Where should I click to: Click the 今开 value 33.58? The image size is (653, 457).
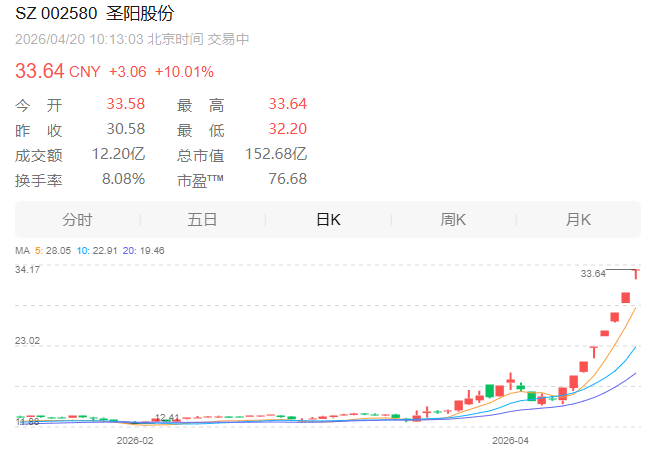(125, 104)
